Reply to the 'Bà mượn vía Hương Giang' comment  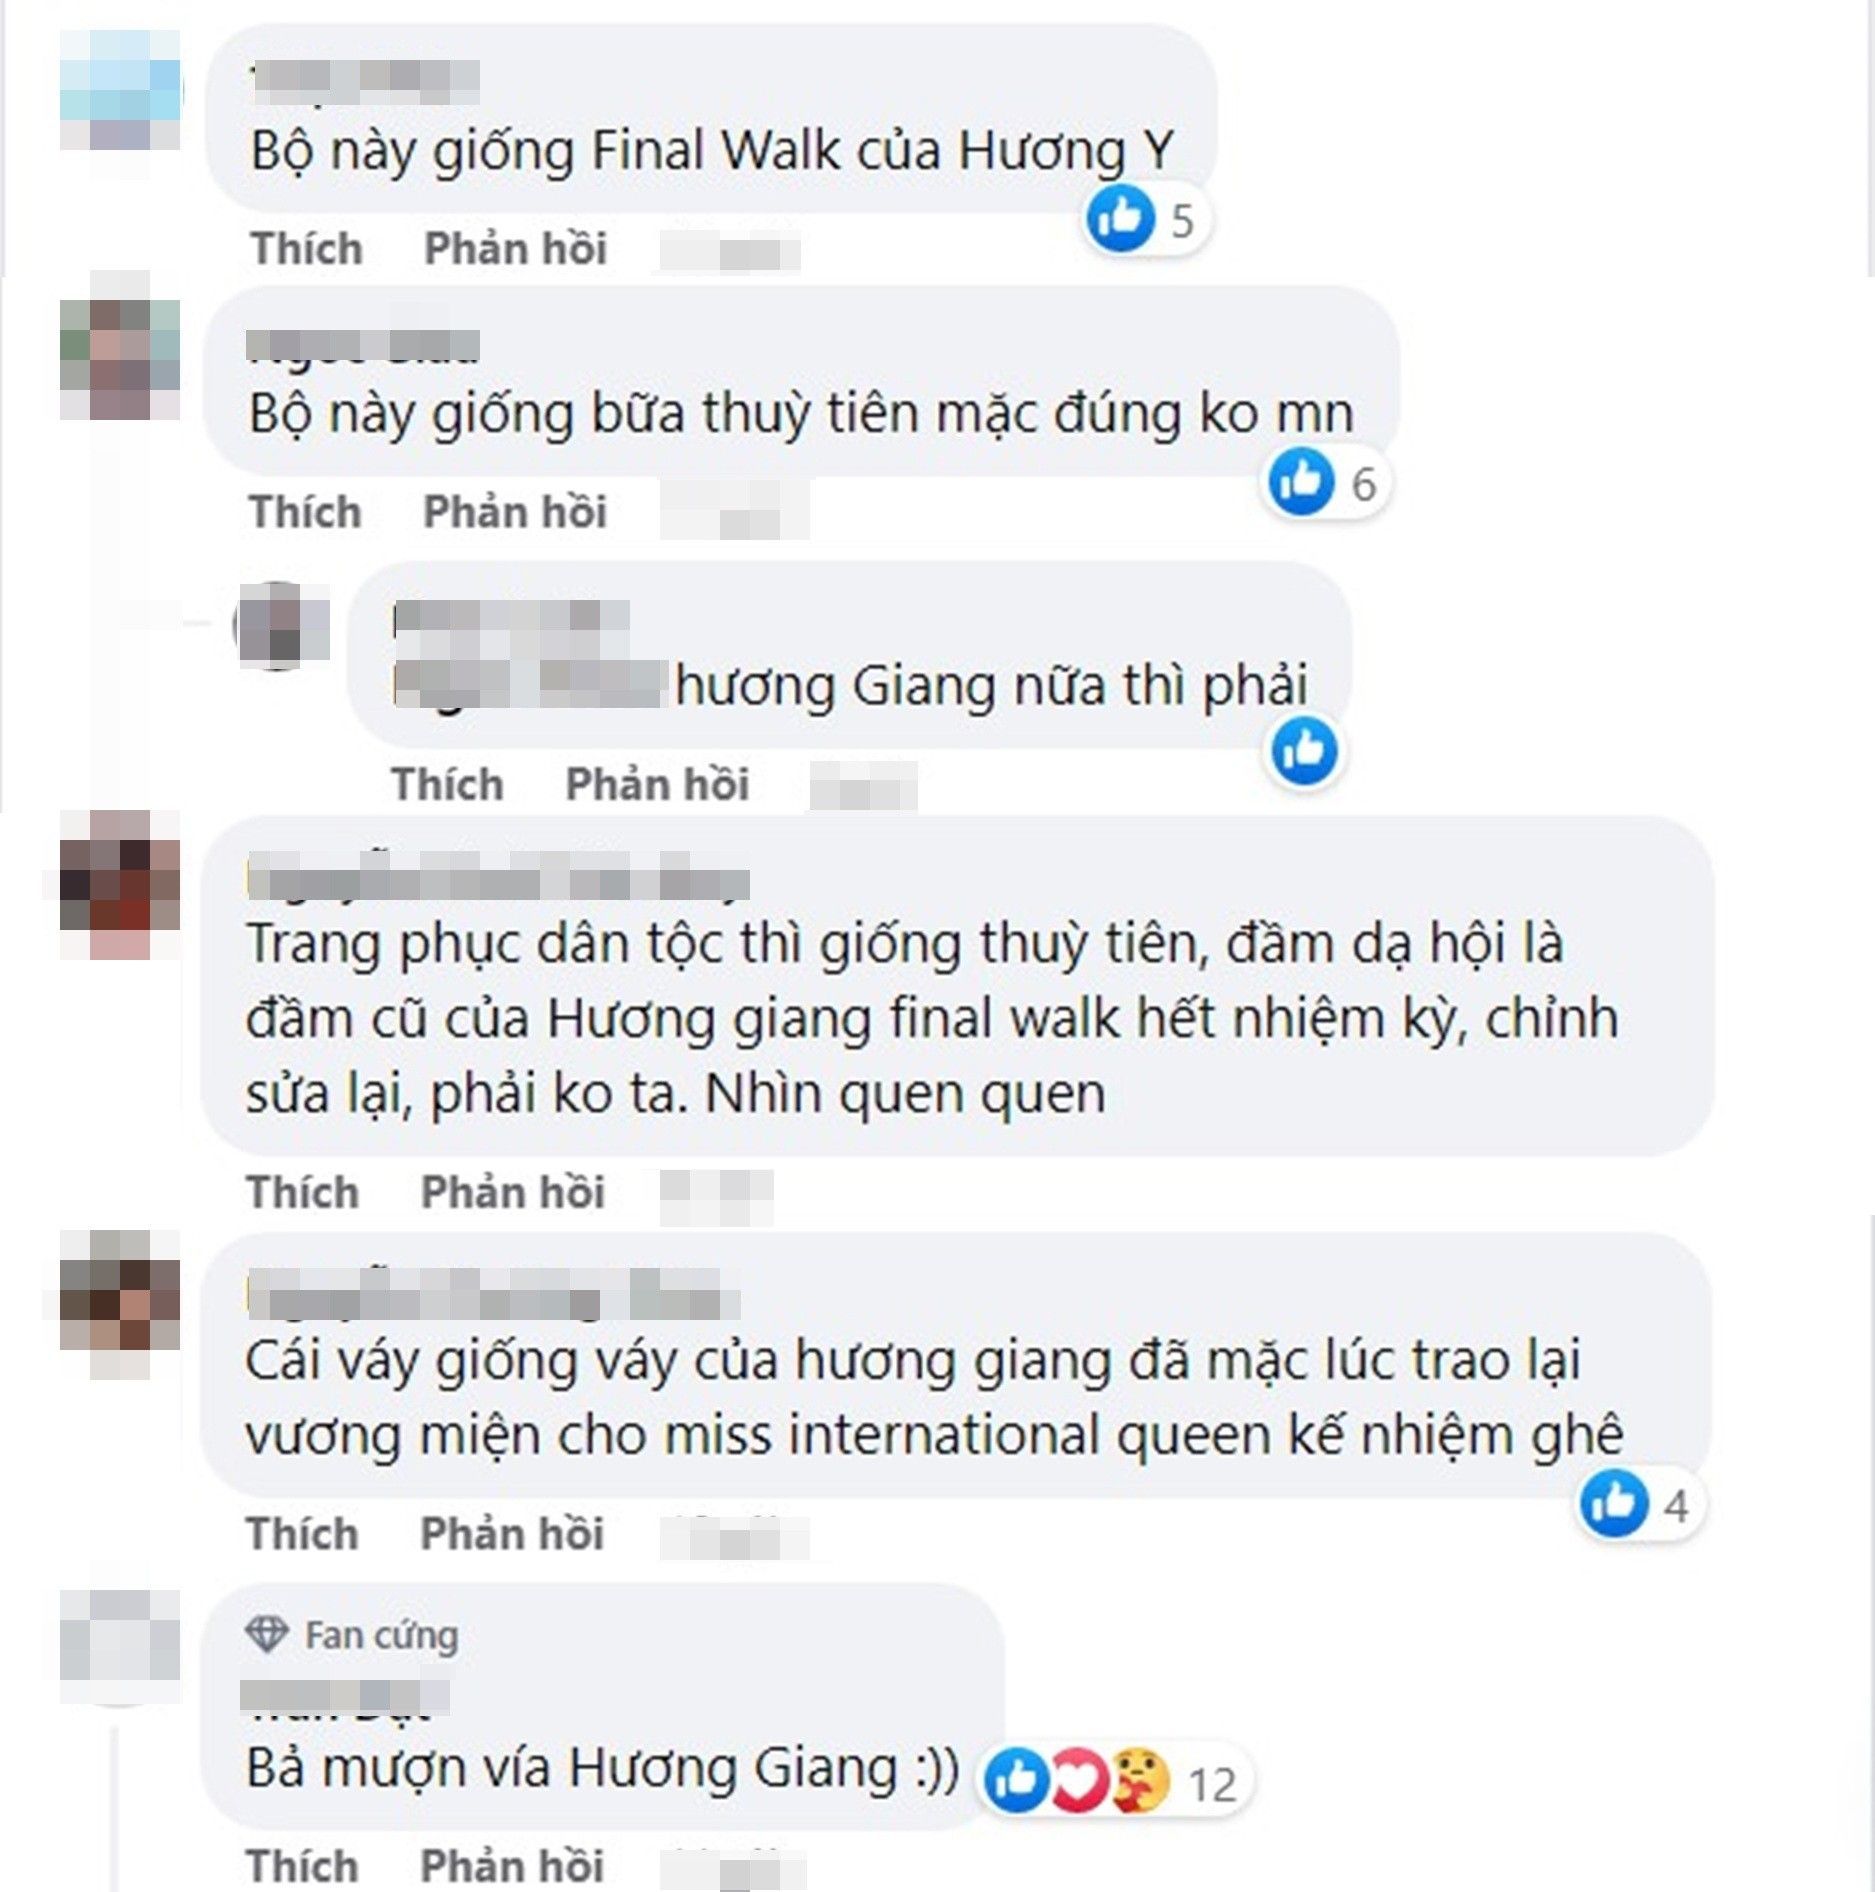512,1866
